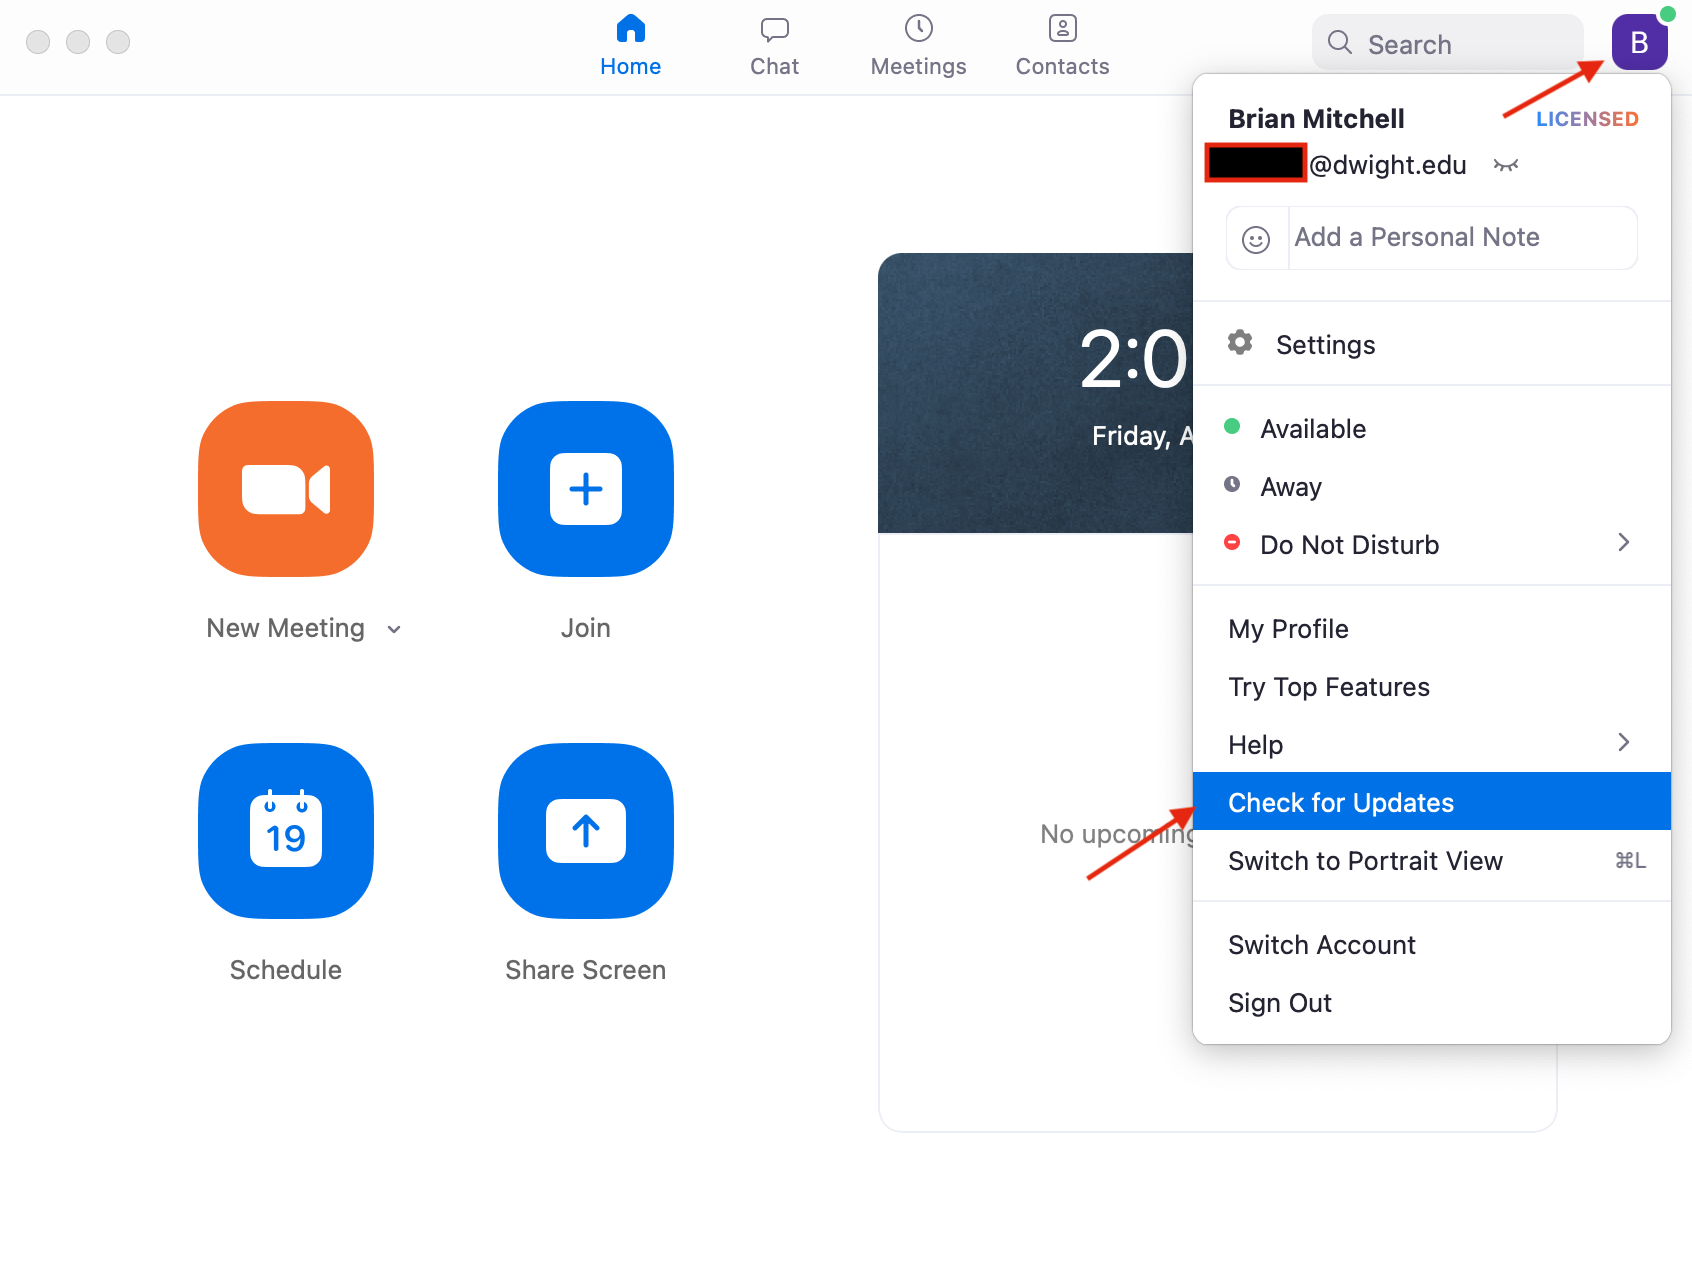Toggle email visibility eye icon
The width and height of the screenshot is (1692, 1276).
click(1506, 165)
